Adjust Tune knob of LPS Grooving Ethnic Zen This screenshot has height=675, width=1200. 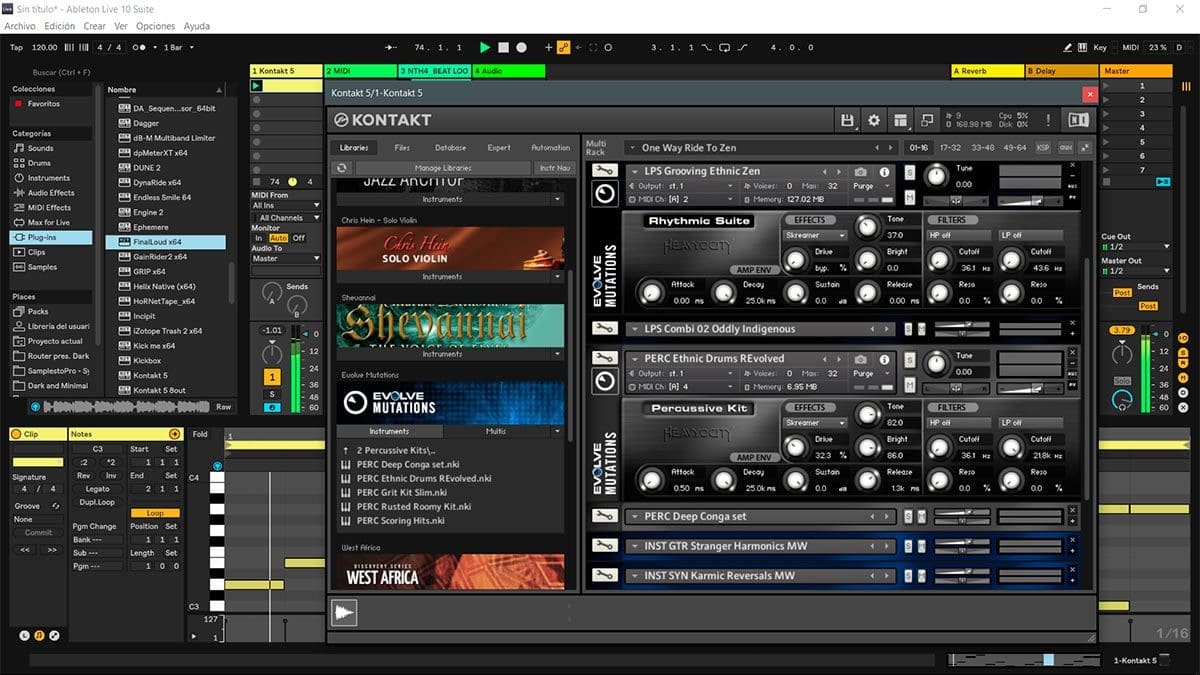coord(936,176)
